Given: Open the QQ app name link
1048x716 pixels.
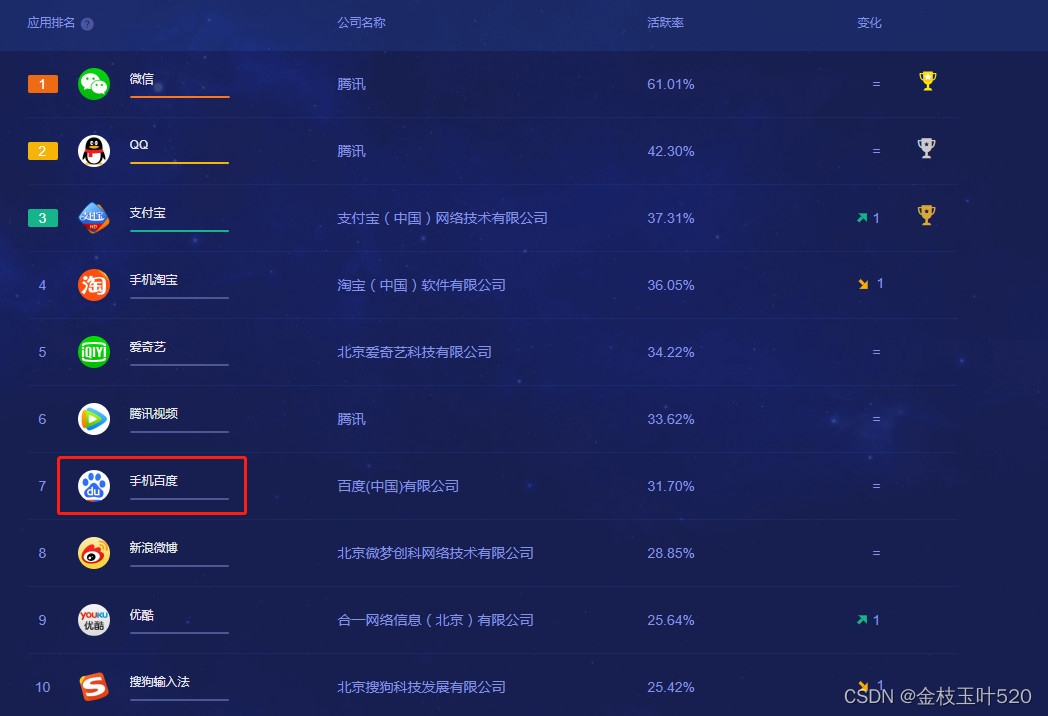Looking at the screenshot, I should coord(139,145).
